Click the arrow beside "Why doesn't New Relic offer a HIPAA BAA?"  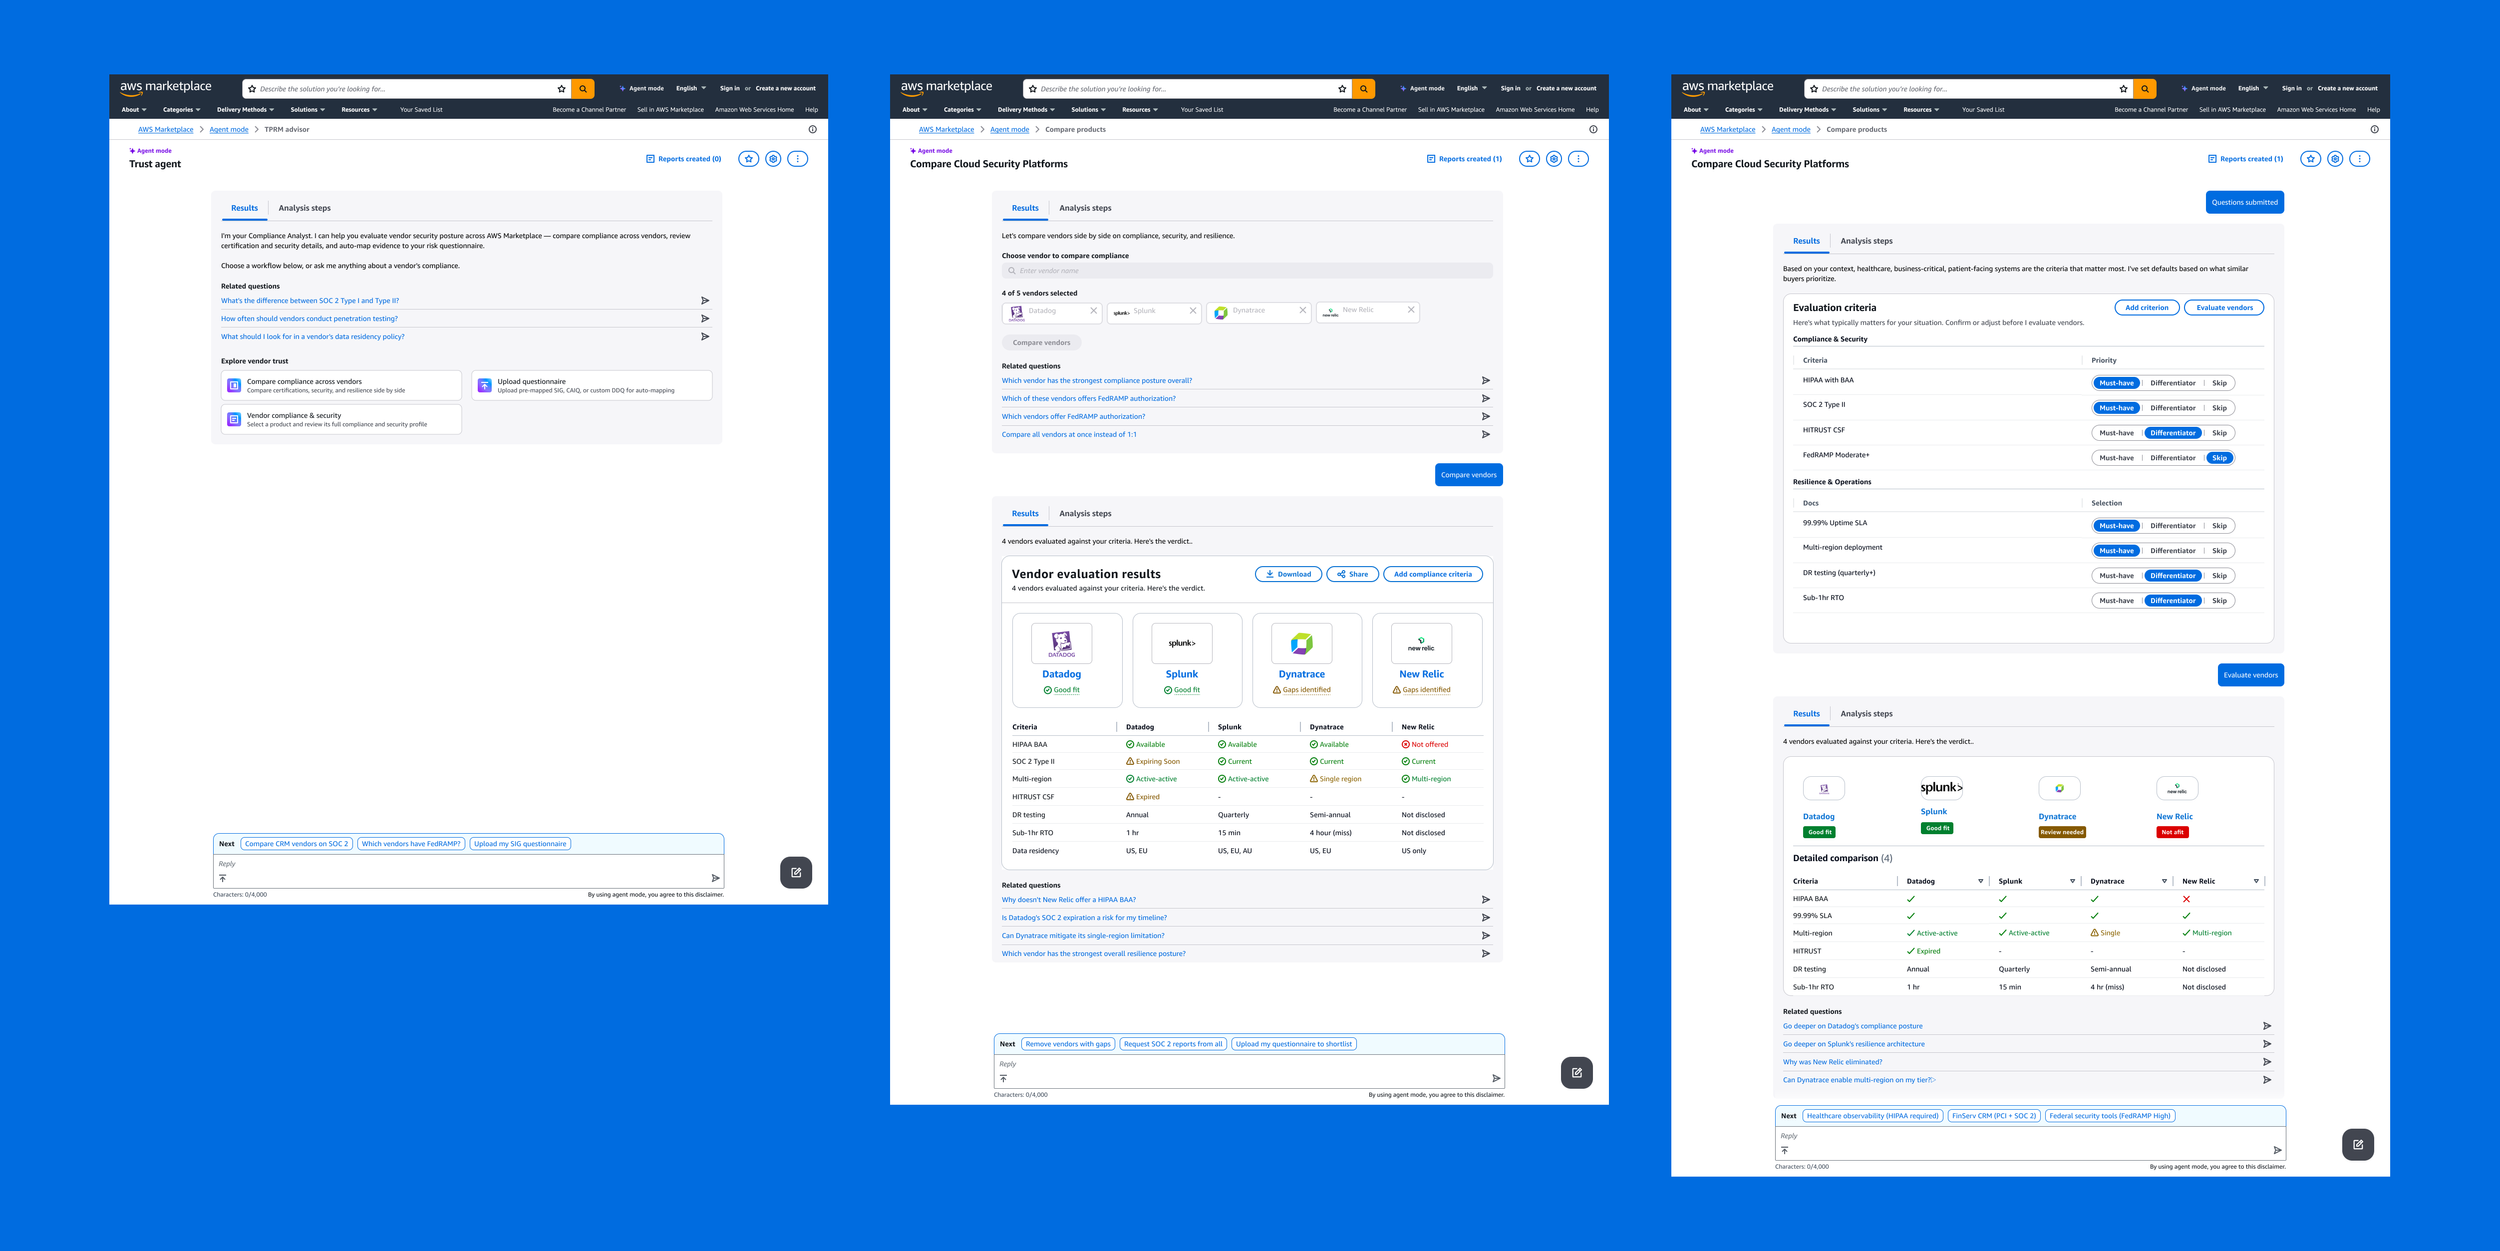1486,900
